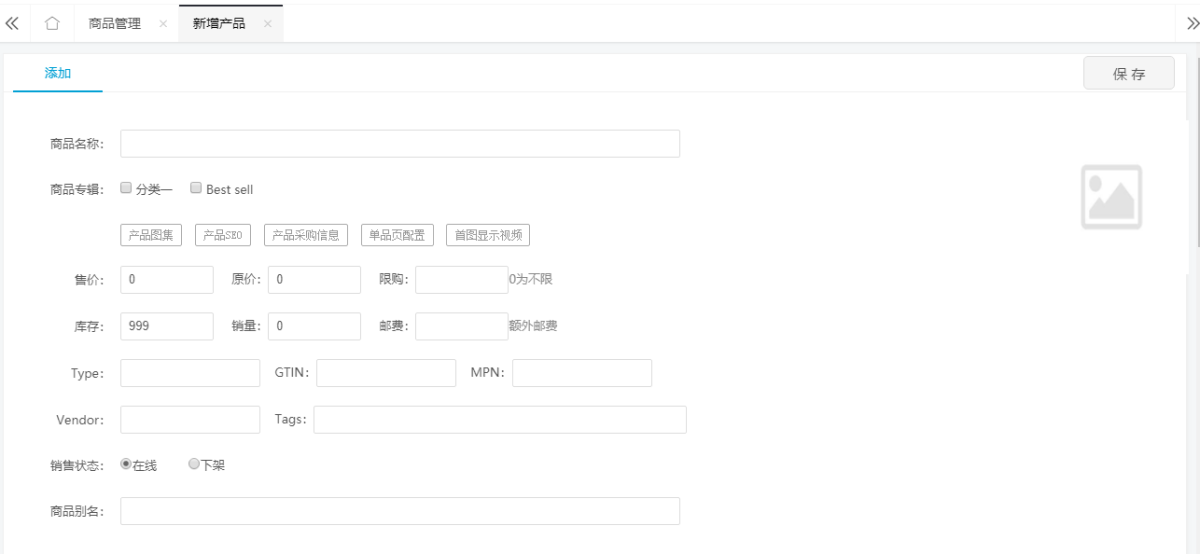
Task: Go to the home tab icon
Action: (53, 23)
